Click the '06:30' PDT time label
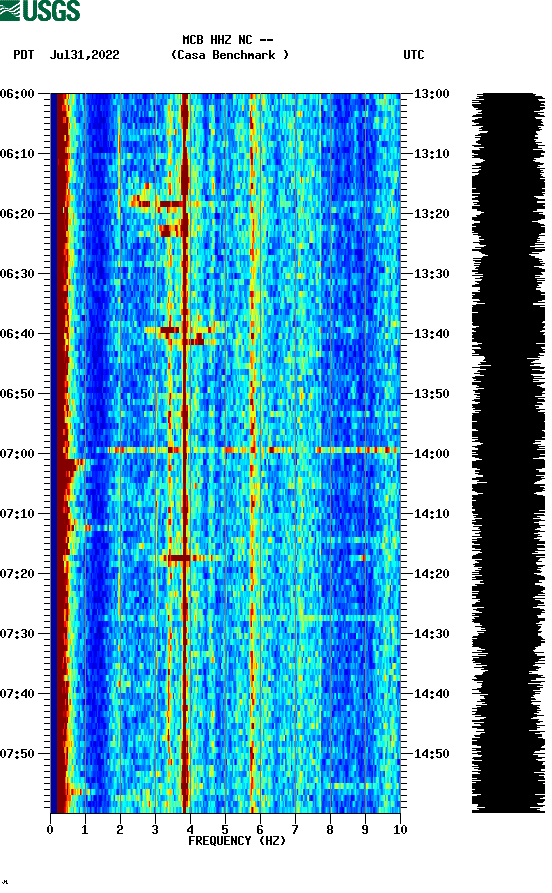This screenshot has height=893, width=552. click(17, 274)
